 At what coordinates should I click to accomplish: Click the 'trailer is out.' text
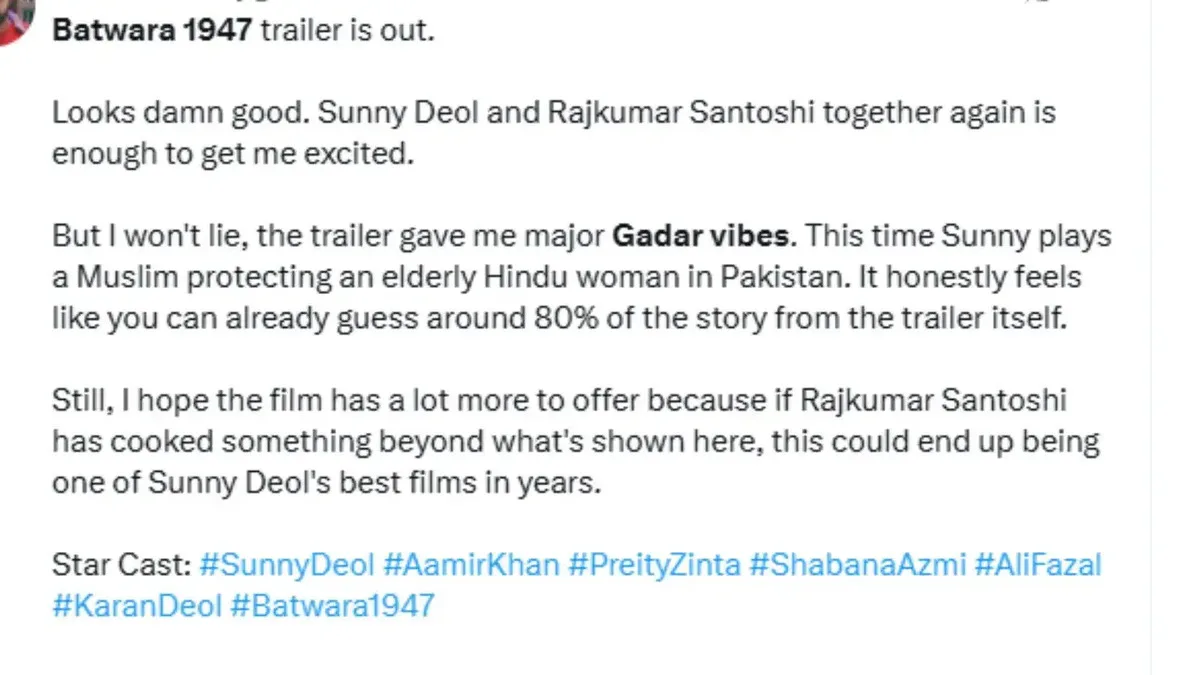click(347, 30)
